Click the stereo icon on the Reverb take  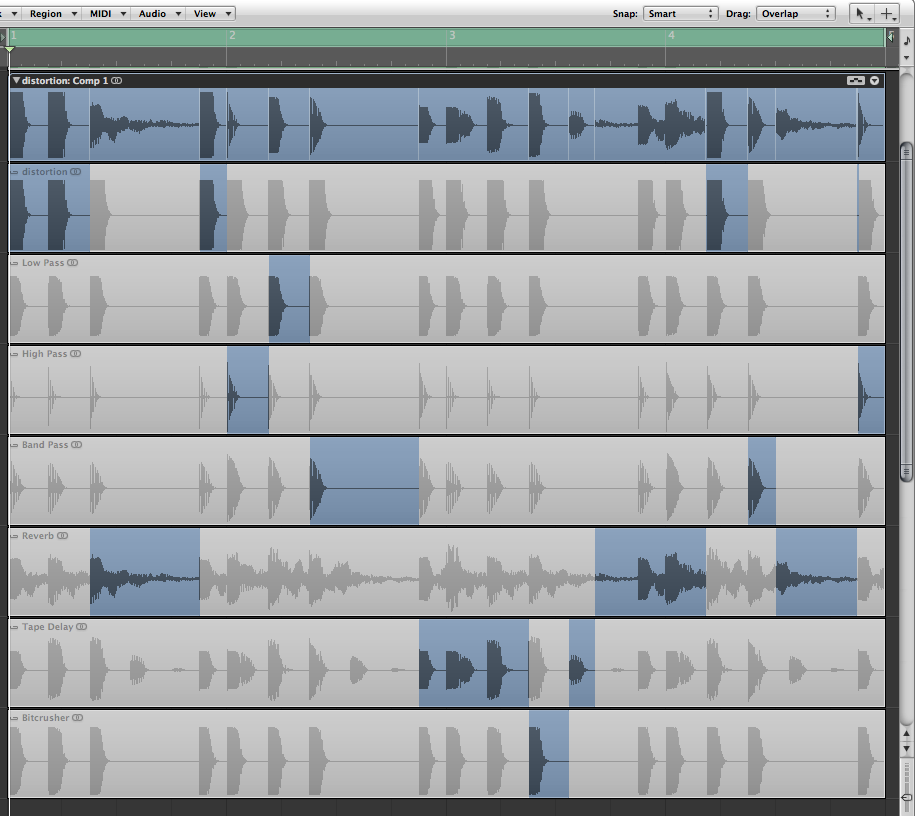(62, 536)
